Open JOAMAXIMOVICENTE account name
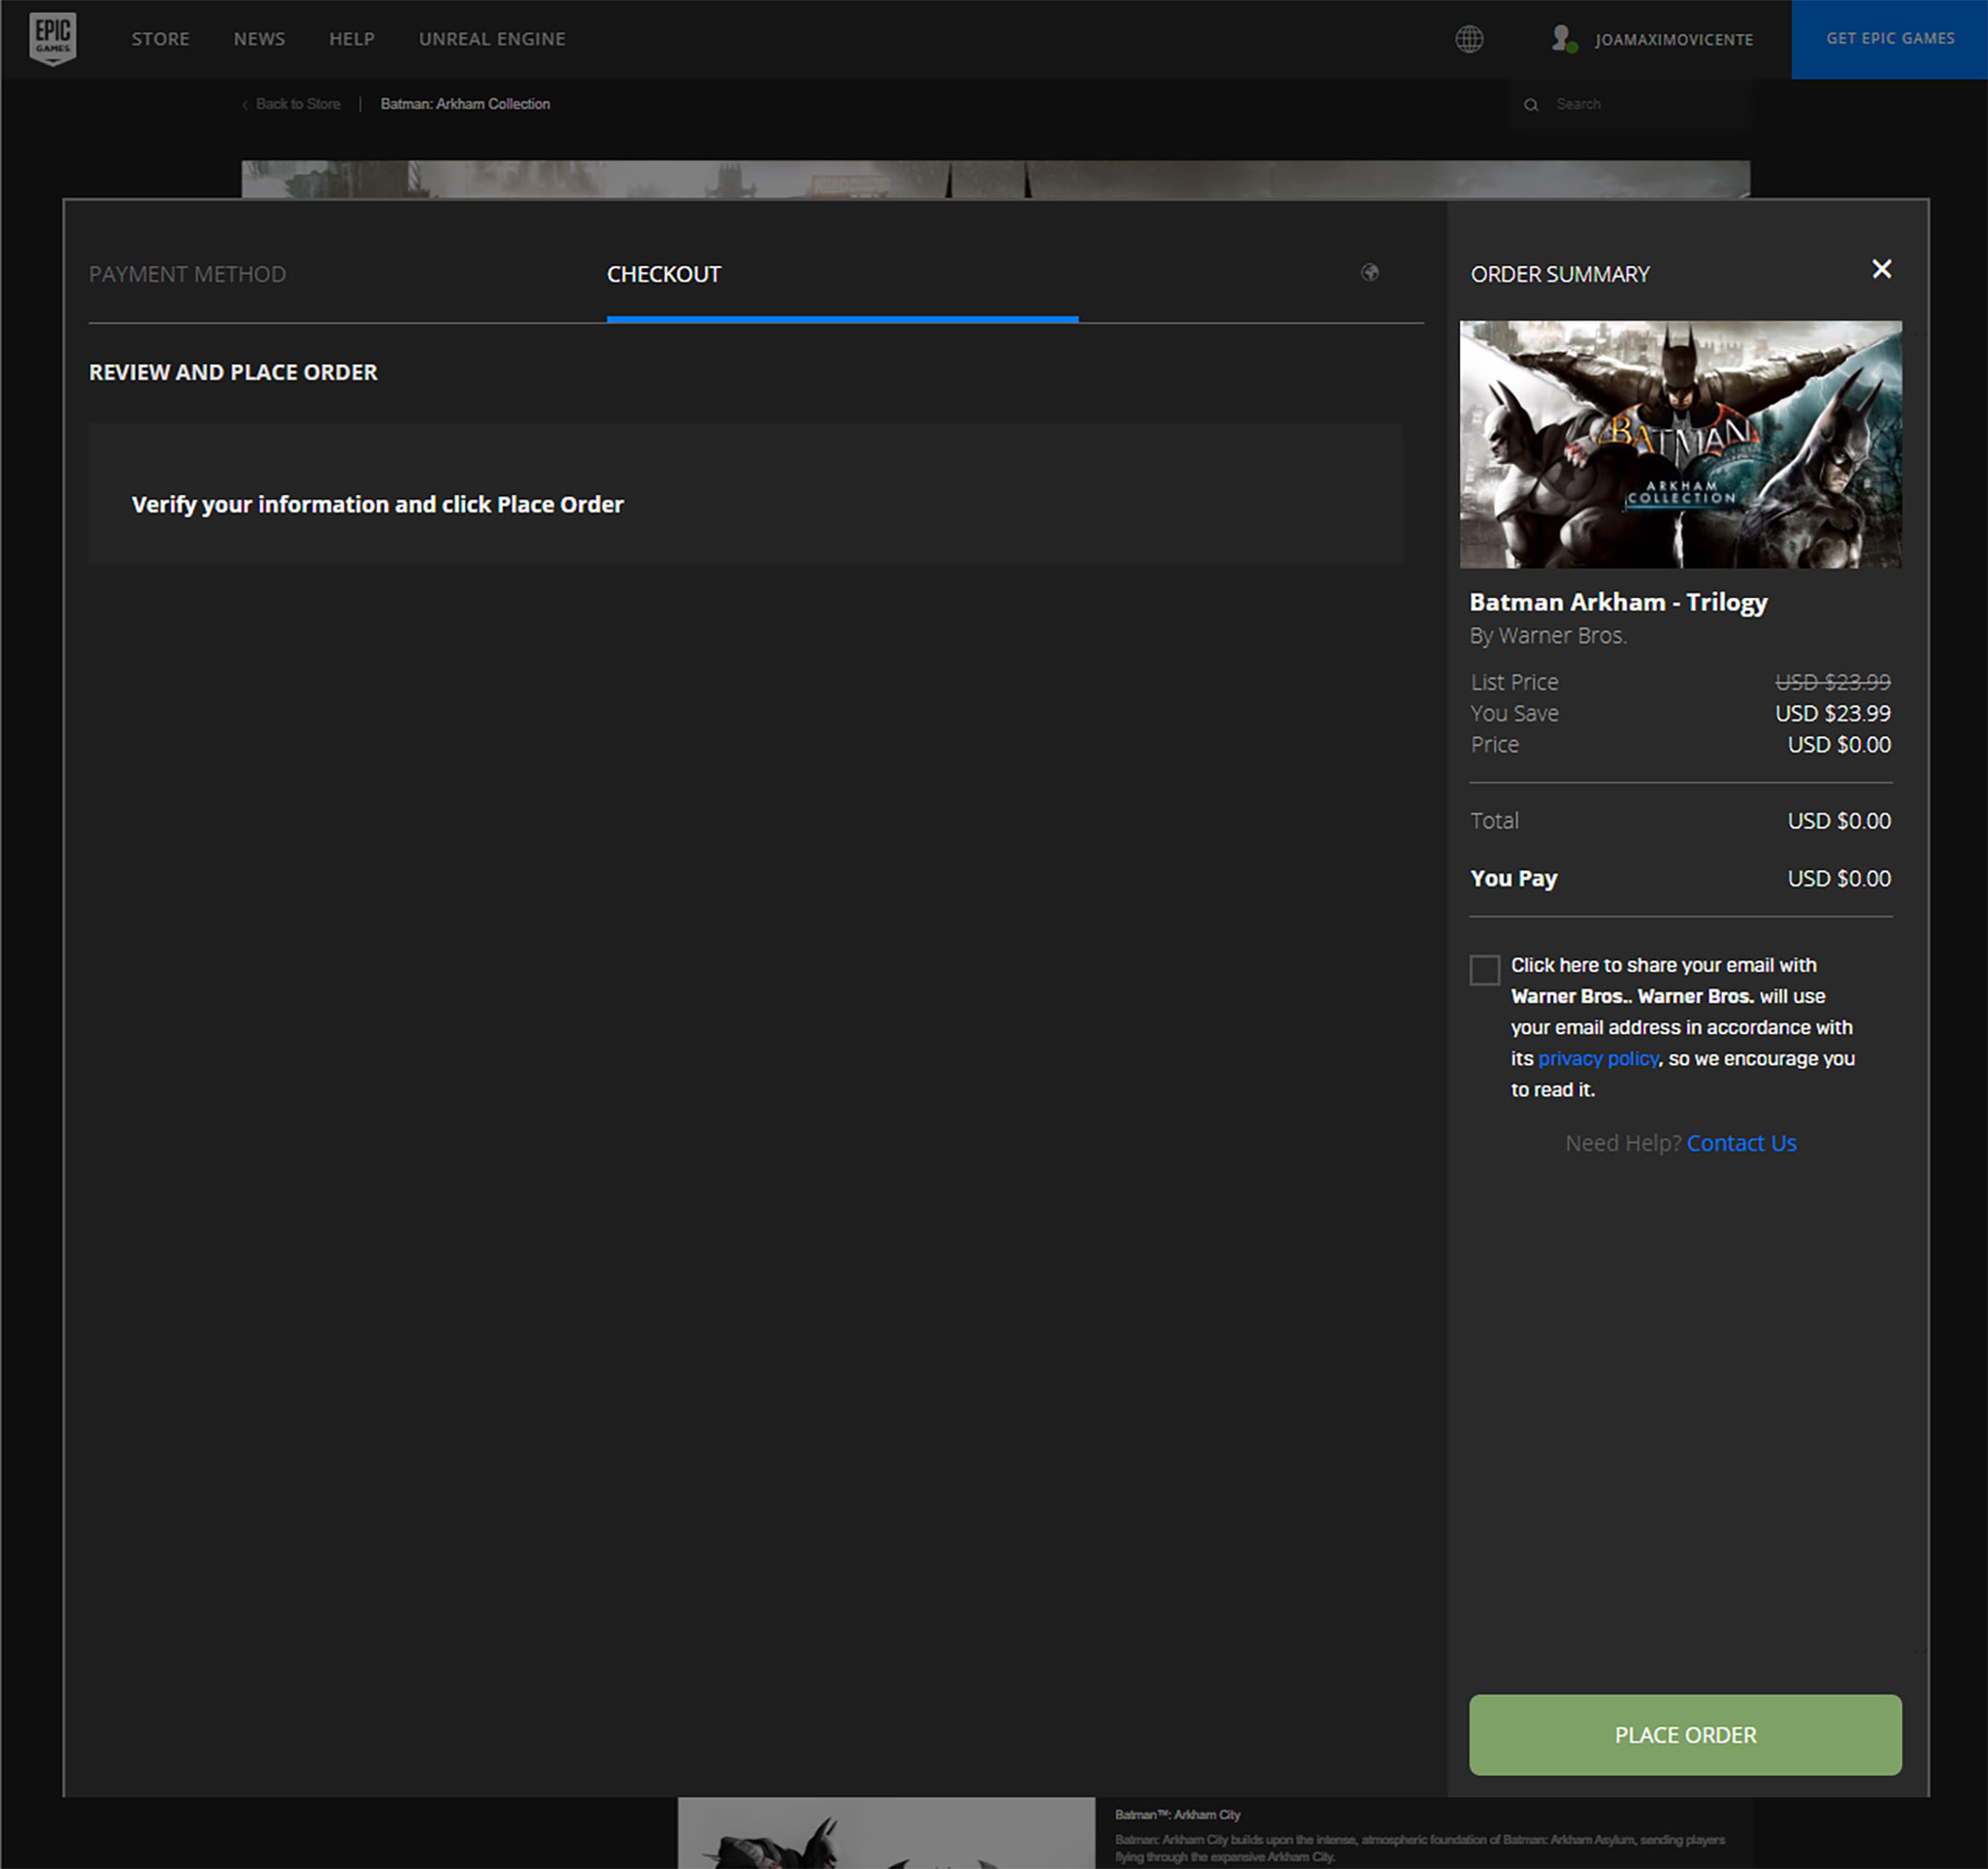Viewport: 1988px width, 1869px height. (x=1673, y=40)
